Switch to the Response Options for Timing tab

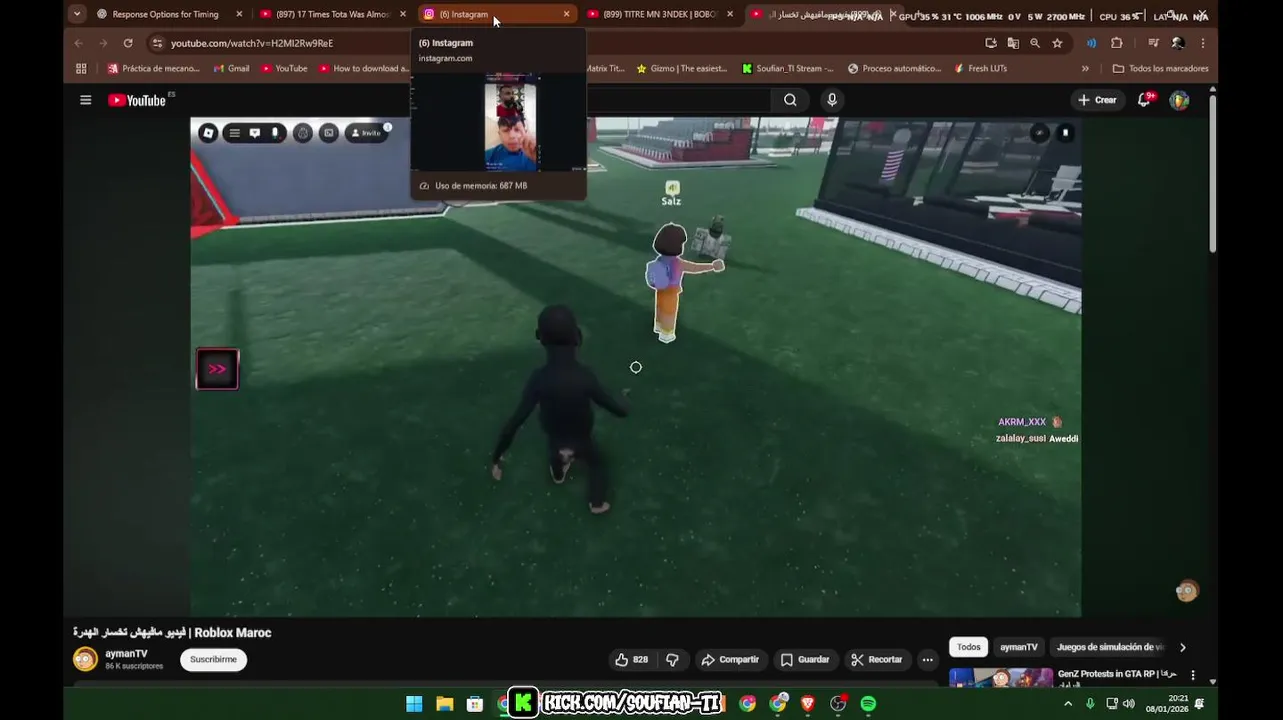[x=170, y=14]
